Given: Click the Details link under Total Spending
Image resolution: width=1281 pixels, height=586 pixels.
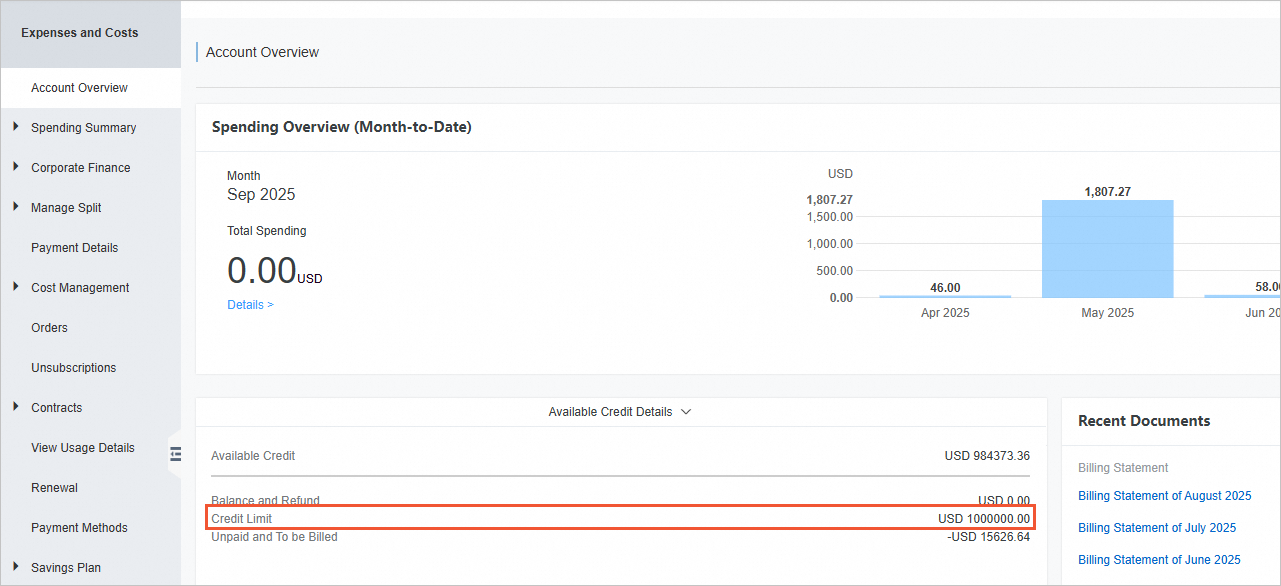Looking at the screenshot, I should [250, 305].
